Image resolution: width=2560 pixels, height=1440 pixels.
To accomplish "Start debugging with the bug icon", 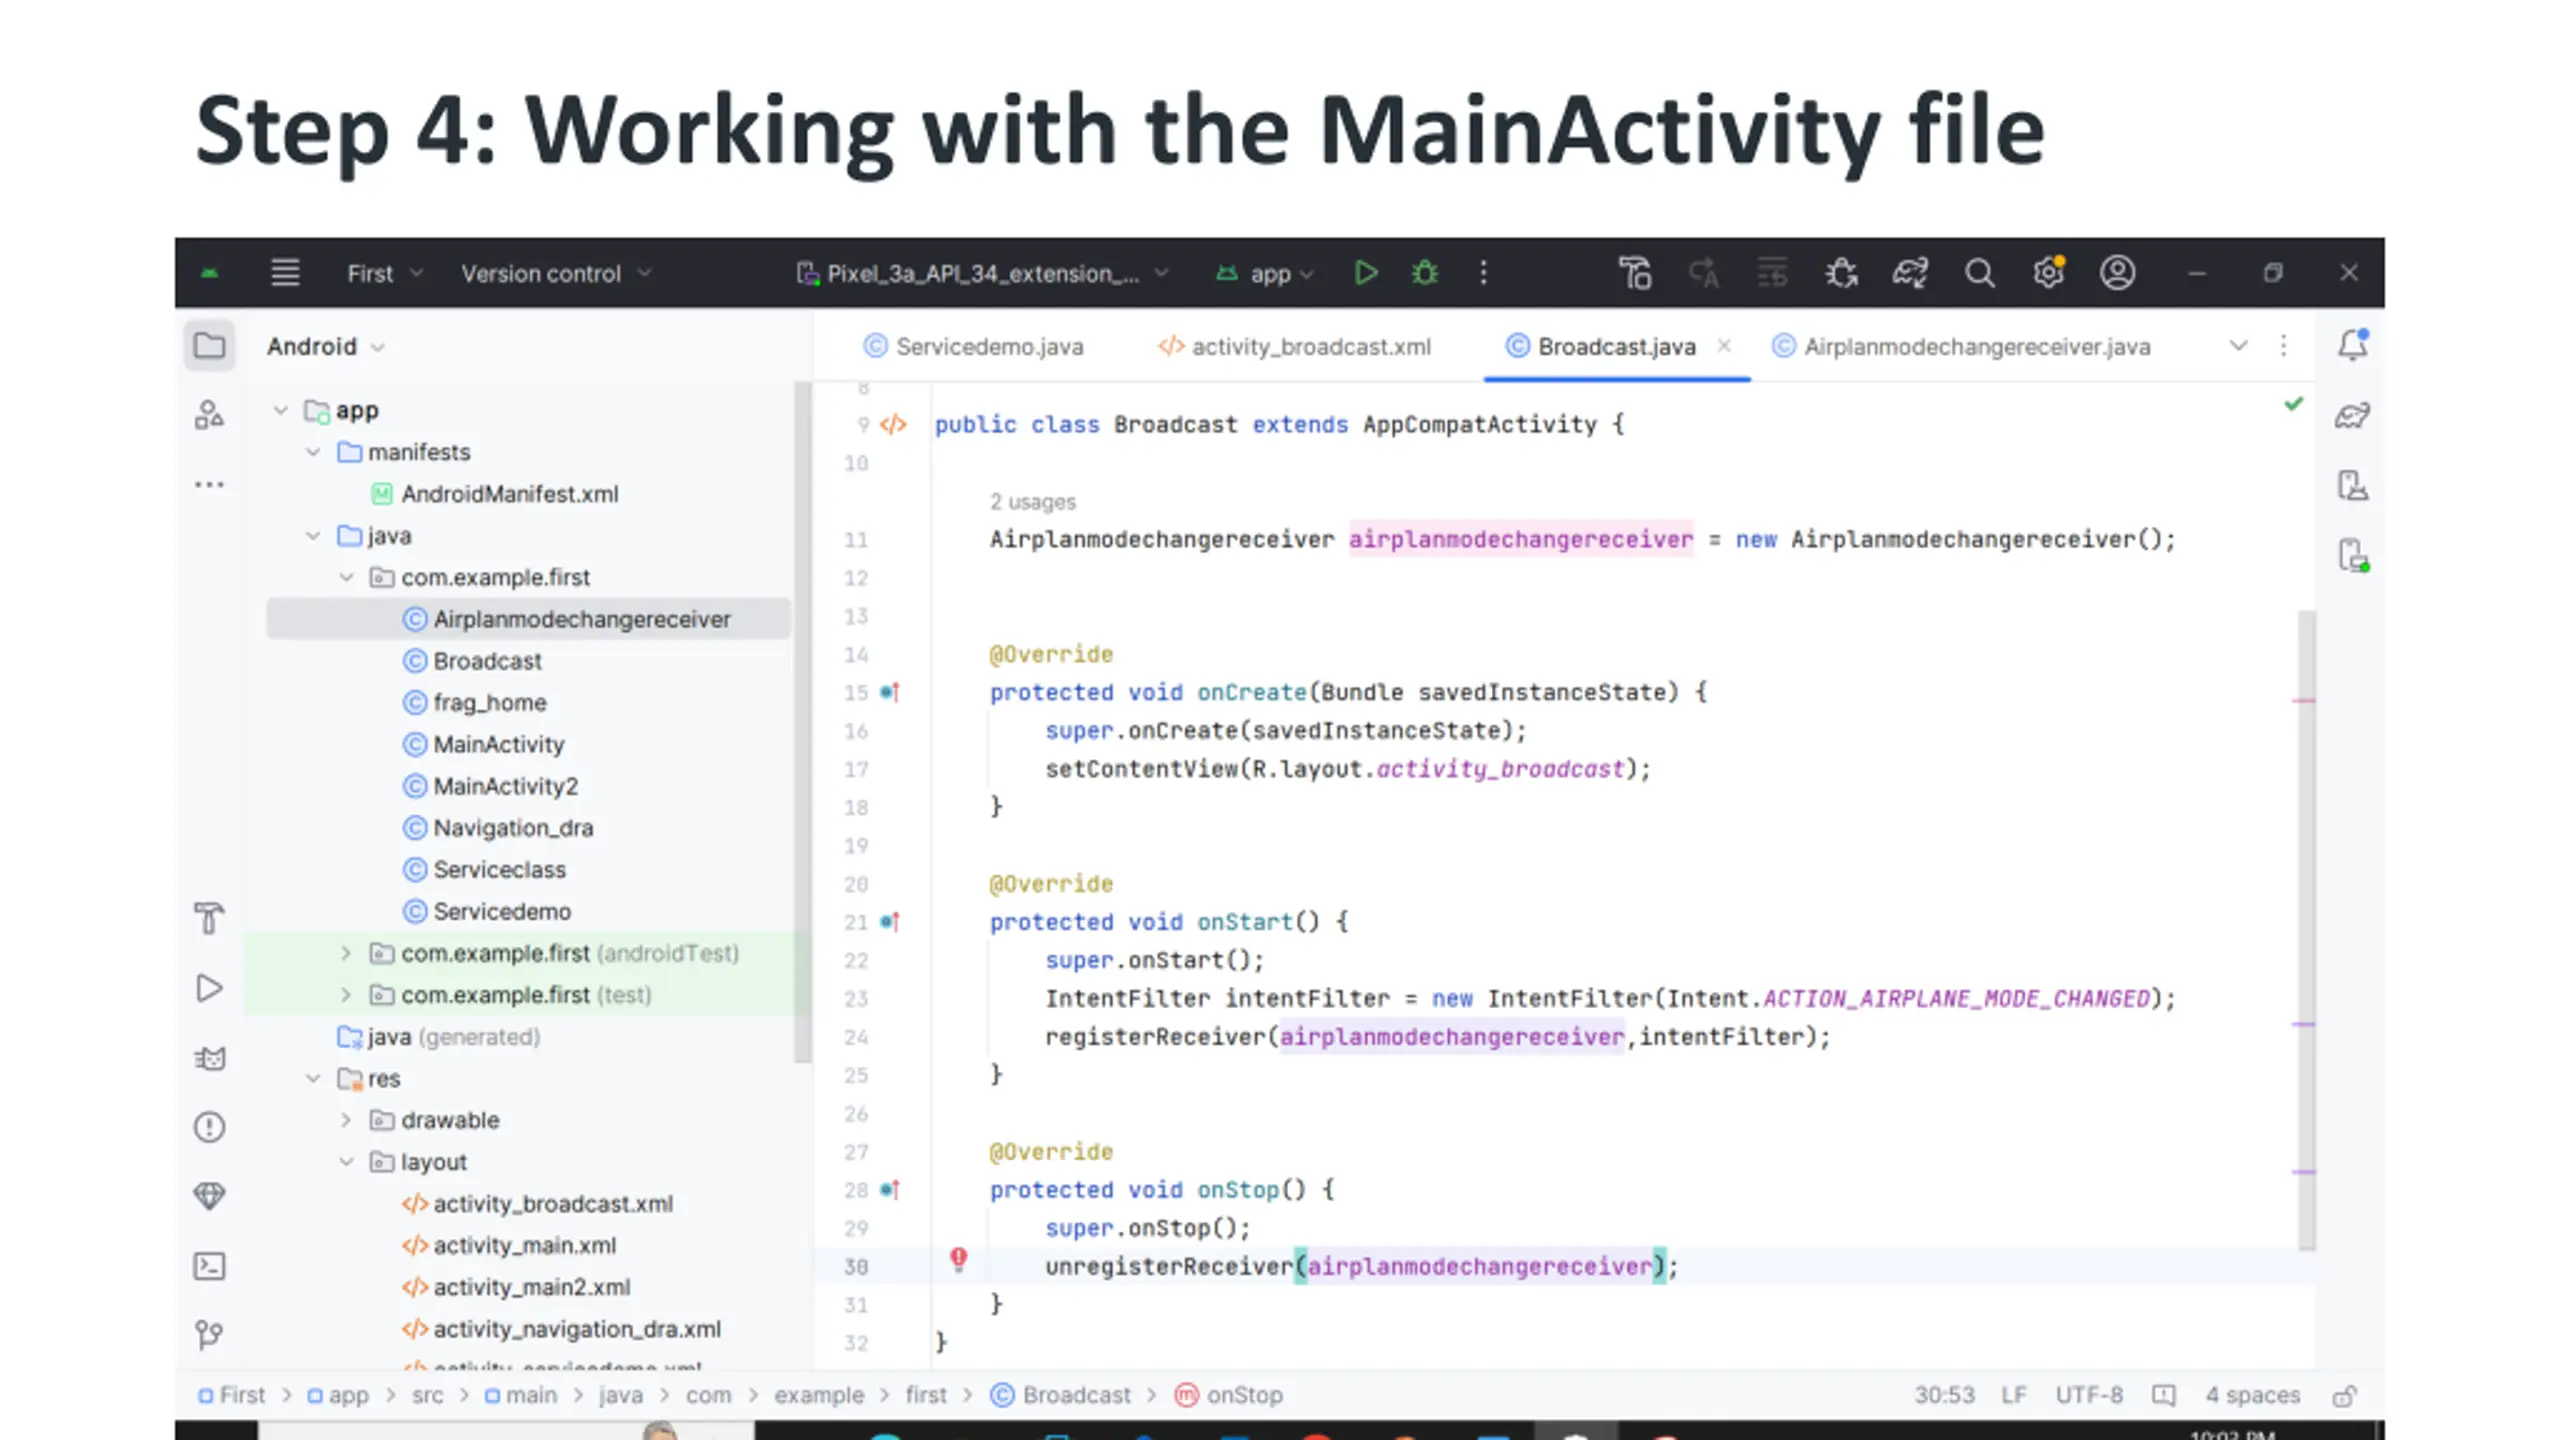I will tap(1424, 272).
